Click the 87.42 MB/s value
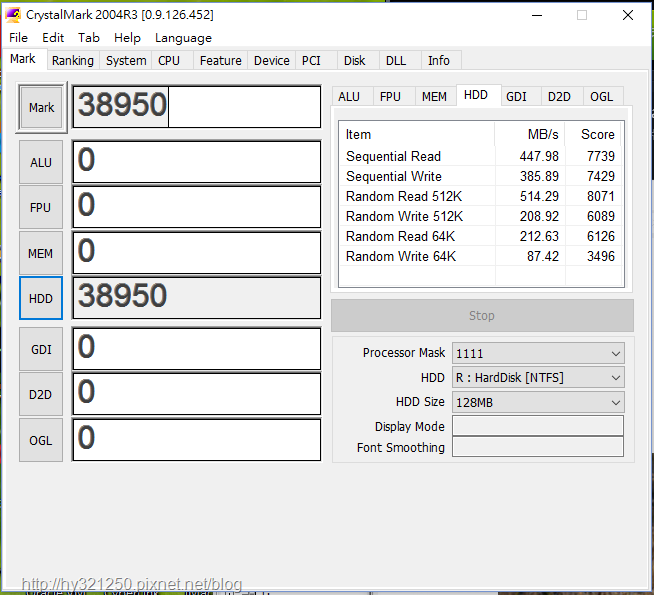Viewport: 654px width, 595px height. tap(543, 256)
